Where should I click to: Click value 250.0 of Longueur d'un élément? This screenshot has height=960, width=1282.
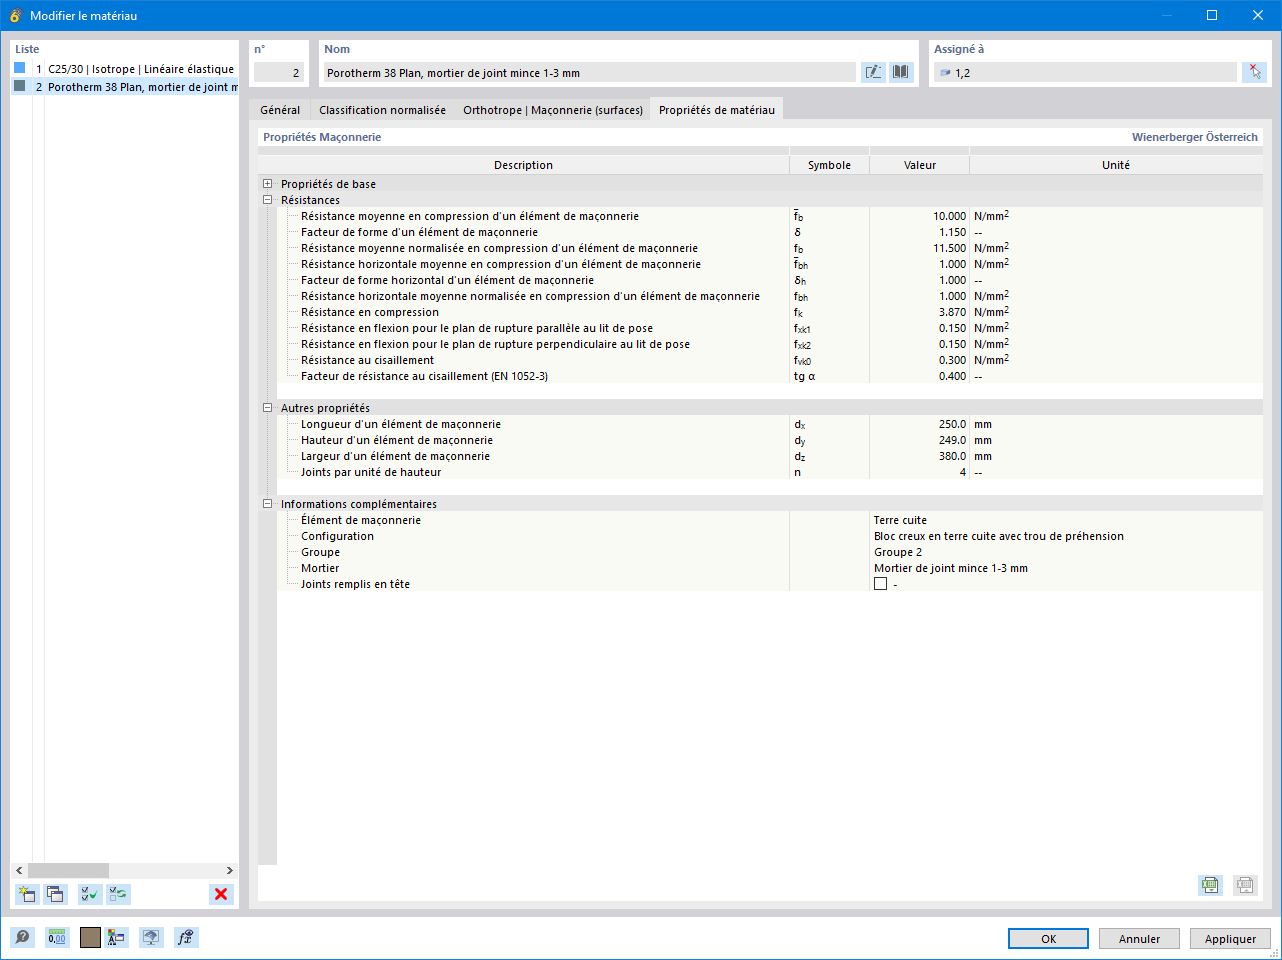tap(952, 424)
